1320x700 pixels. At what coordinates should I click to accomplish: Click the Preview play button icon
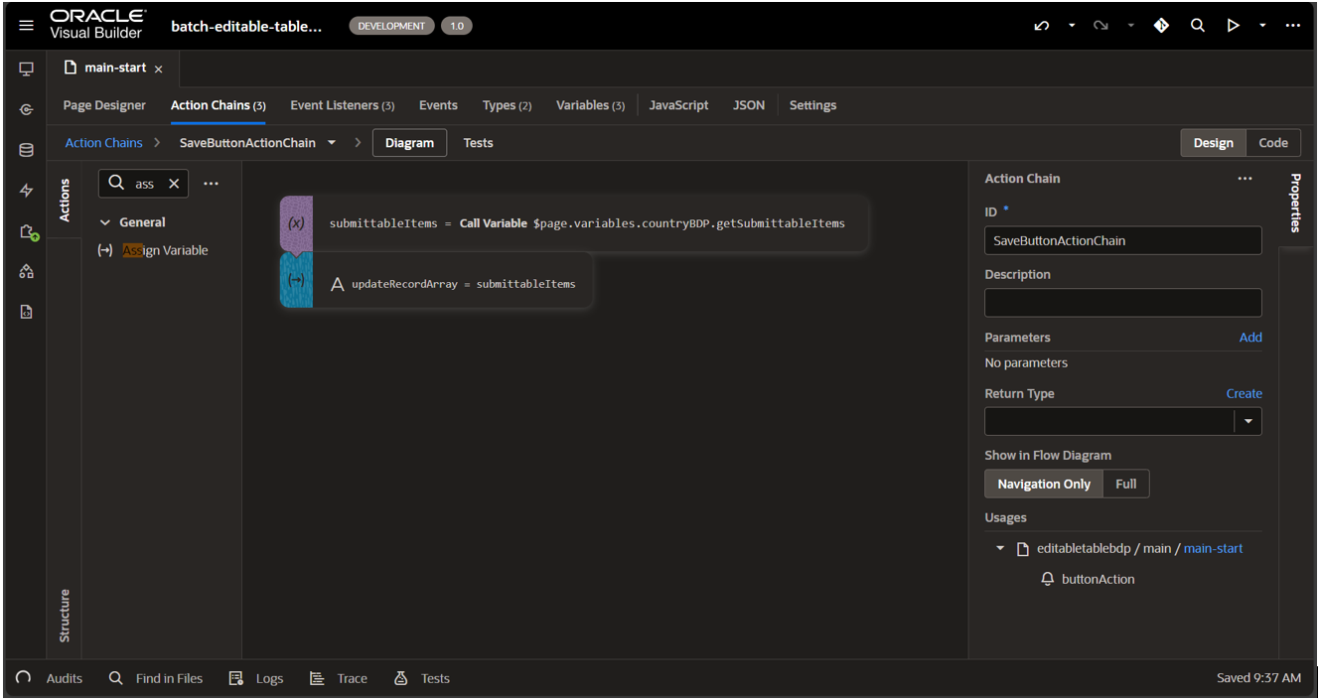(x=1233, y=26)
